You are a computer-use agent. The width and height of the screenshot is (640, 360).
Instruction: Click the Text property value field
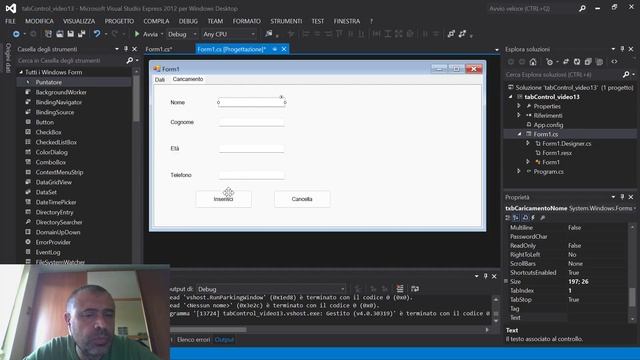596,318
